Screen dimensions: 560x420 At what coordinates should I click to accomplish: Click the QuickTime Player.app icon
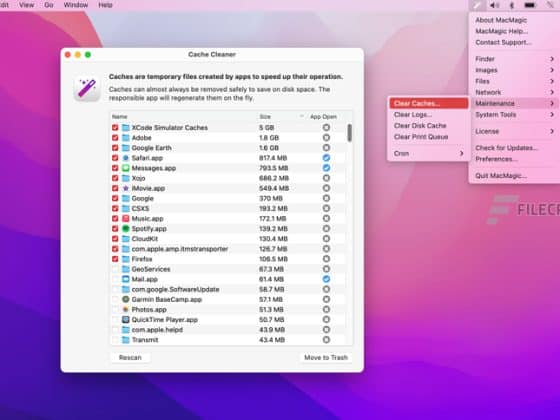click(125, 320)
